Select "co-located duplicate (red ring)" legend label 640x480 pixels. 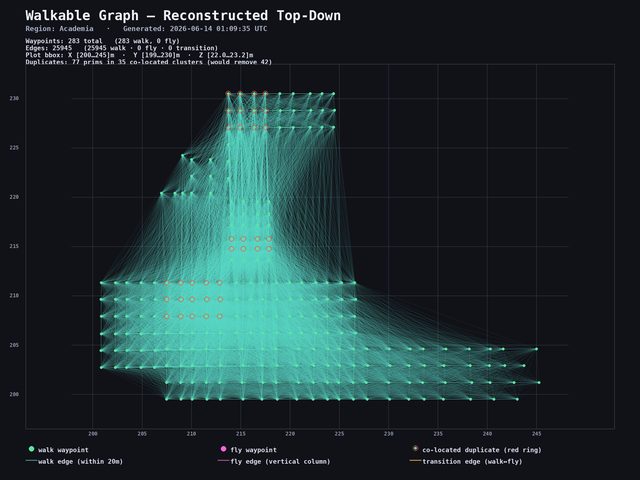pos(482,450)
